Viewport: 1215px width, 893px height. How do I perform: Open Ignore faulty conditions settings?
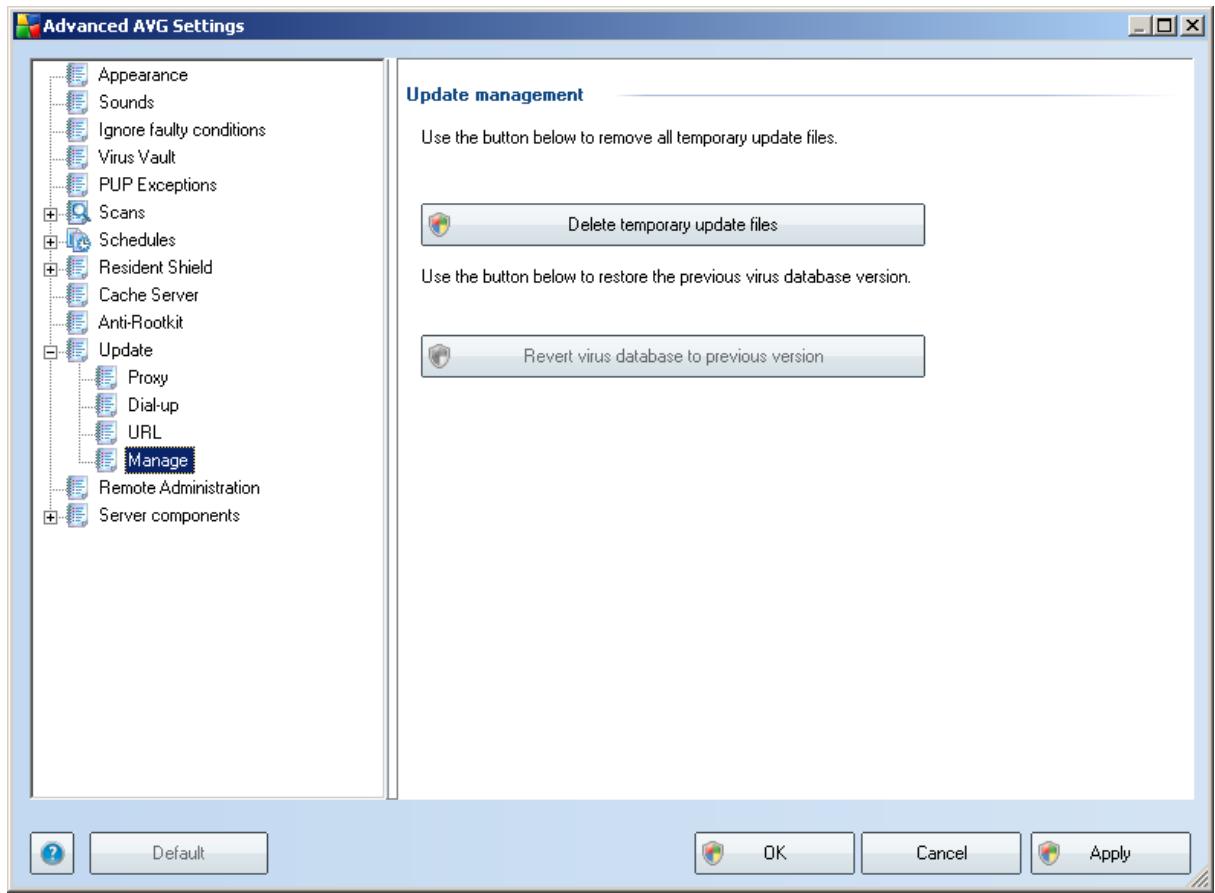point(181,130)
